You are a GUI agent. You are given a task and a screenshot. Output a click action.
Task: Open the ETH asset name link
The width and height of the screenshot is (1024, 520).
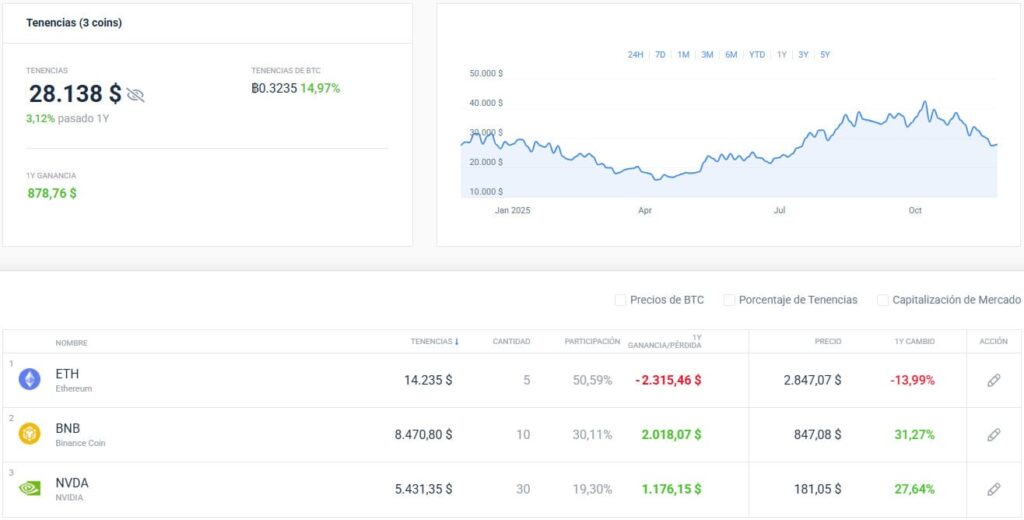click(67, 374)
